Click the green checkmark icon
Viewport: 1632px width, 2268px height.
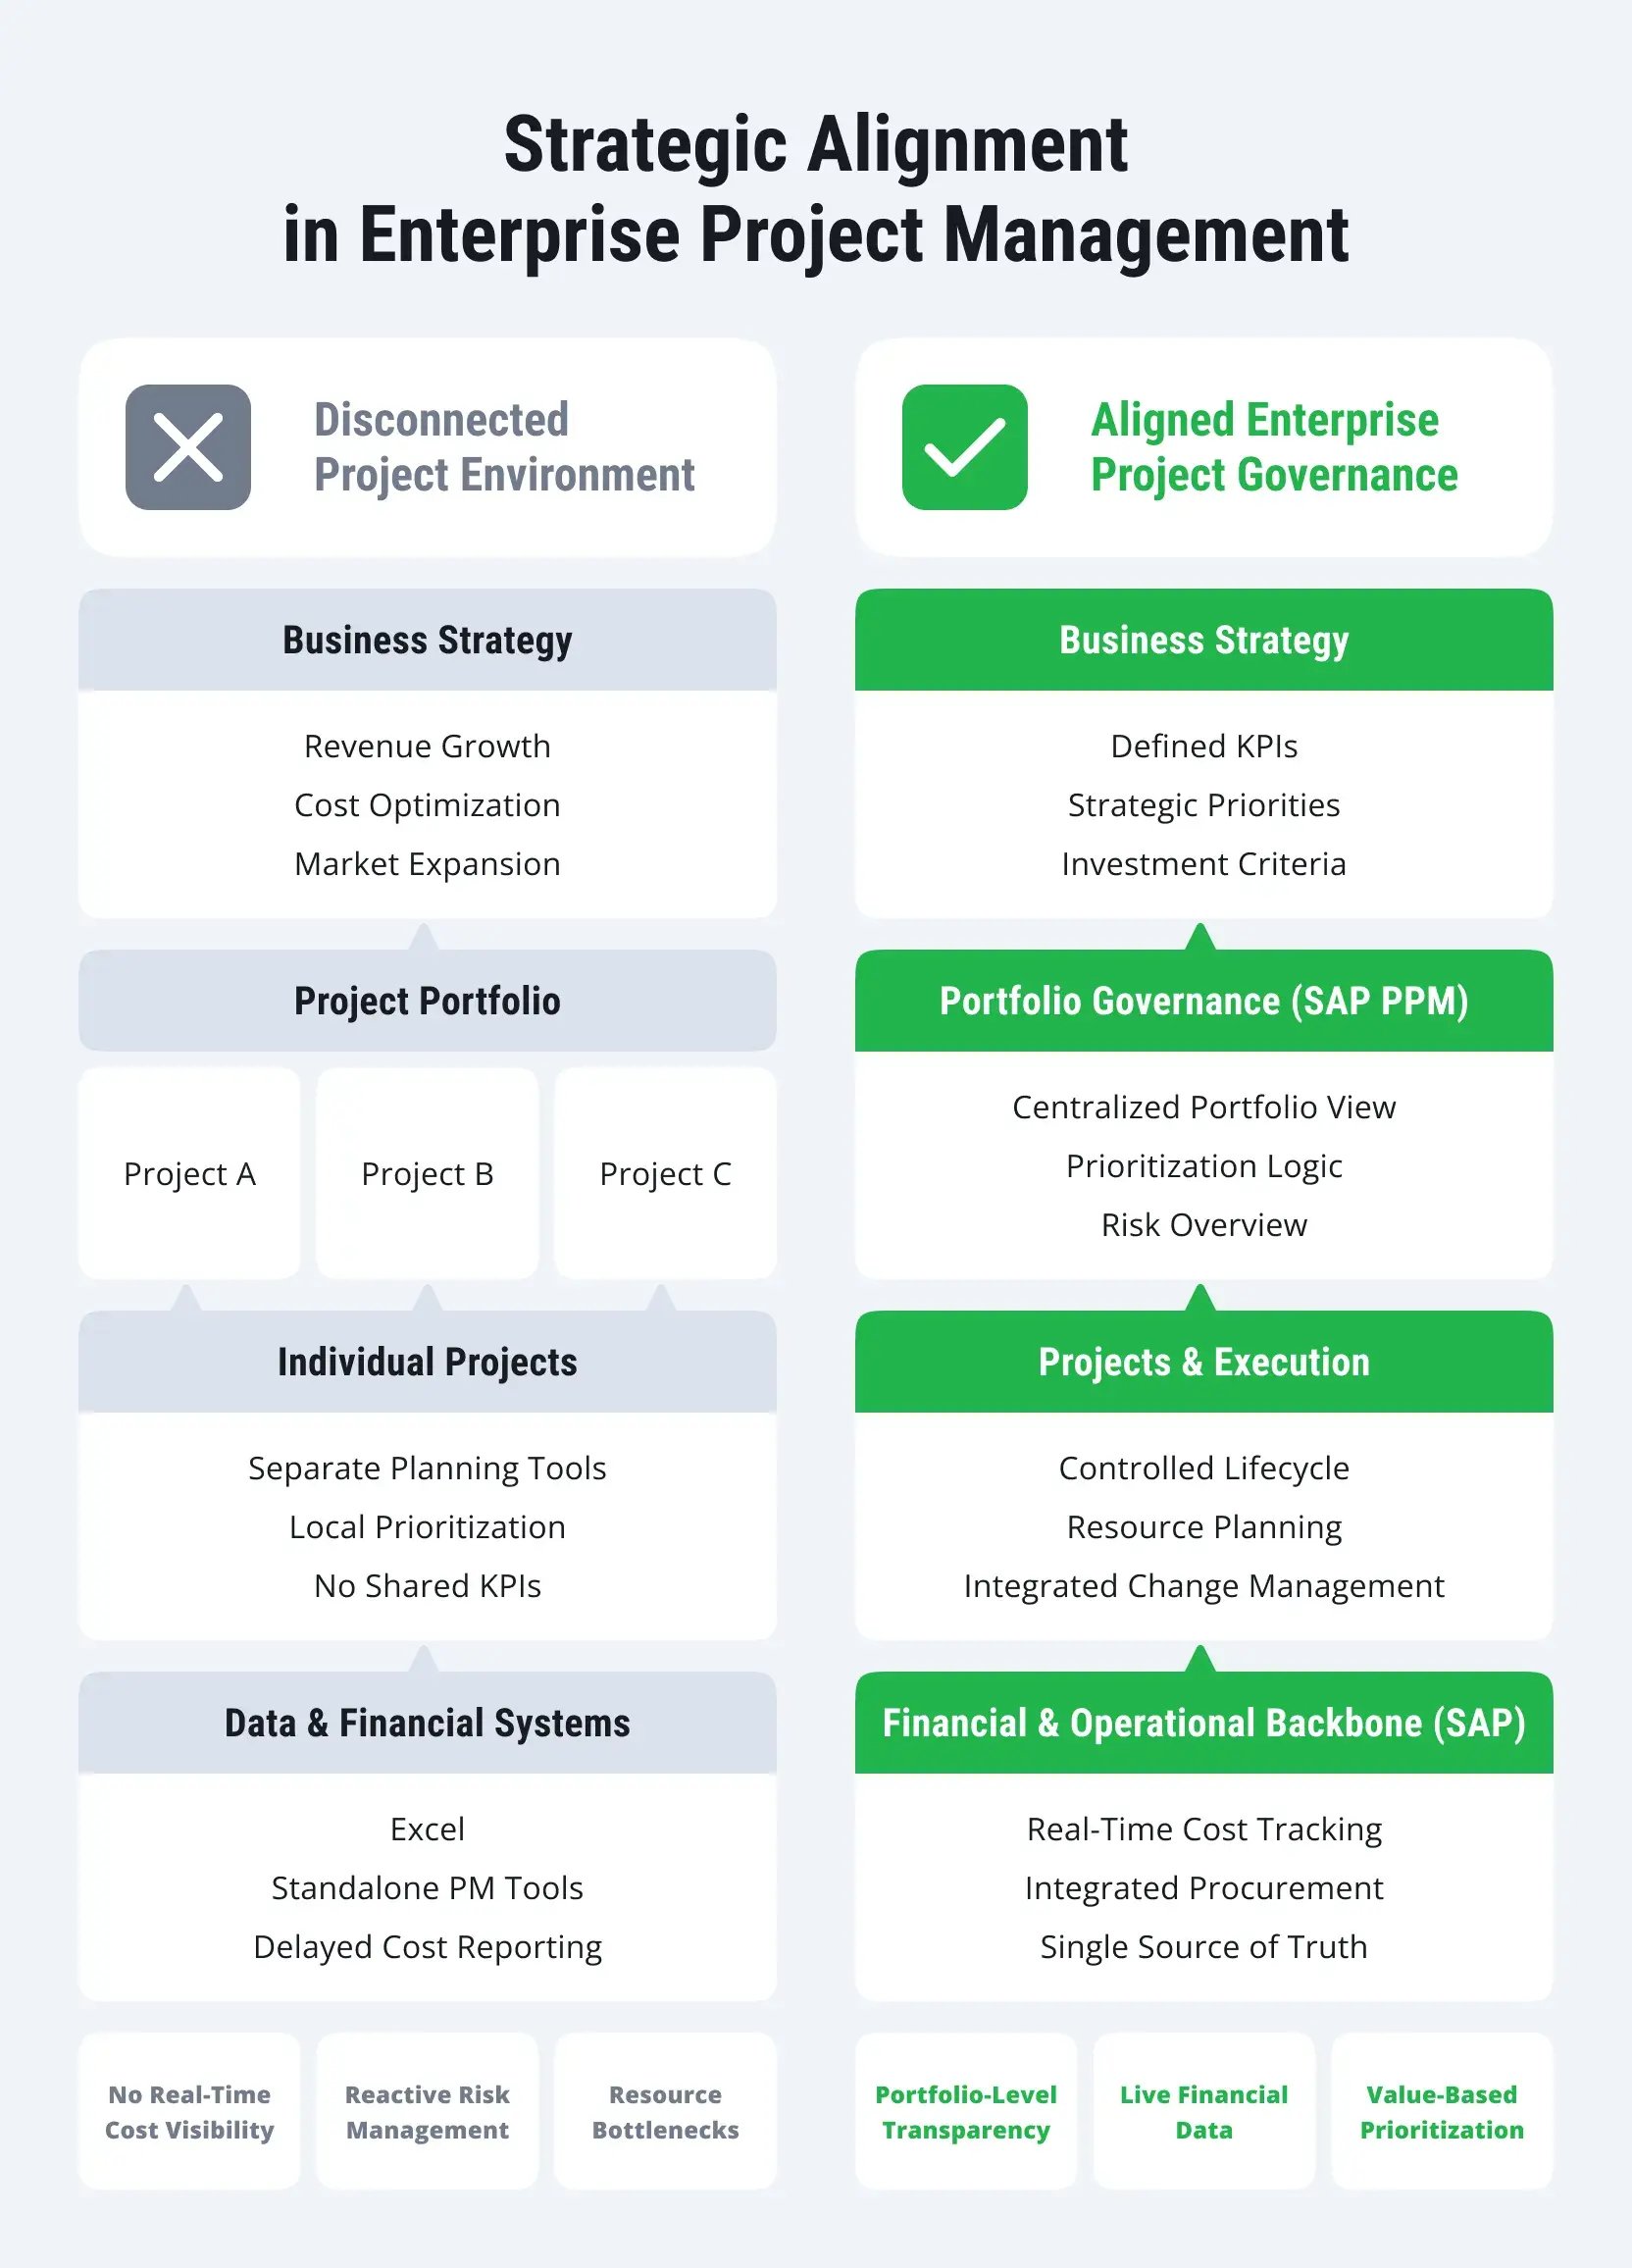pos(964,447)
